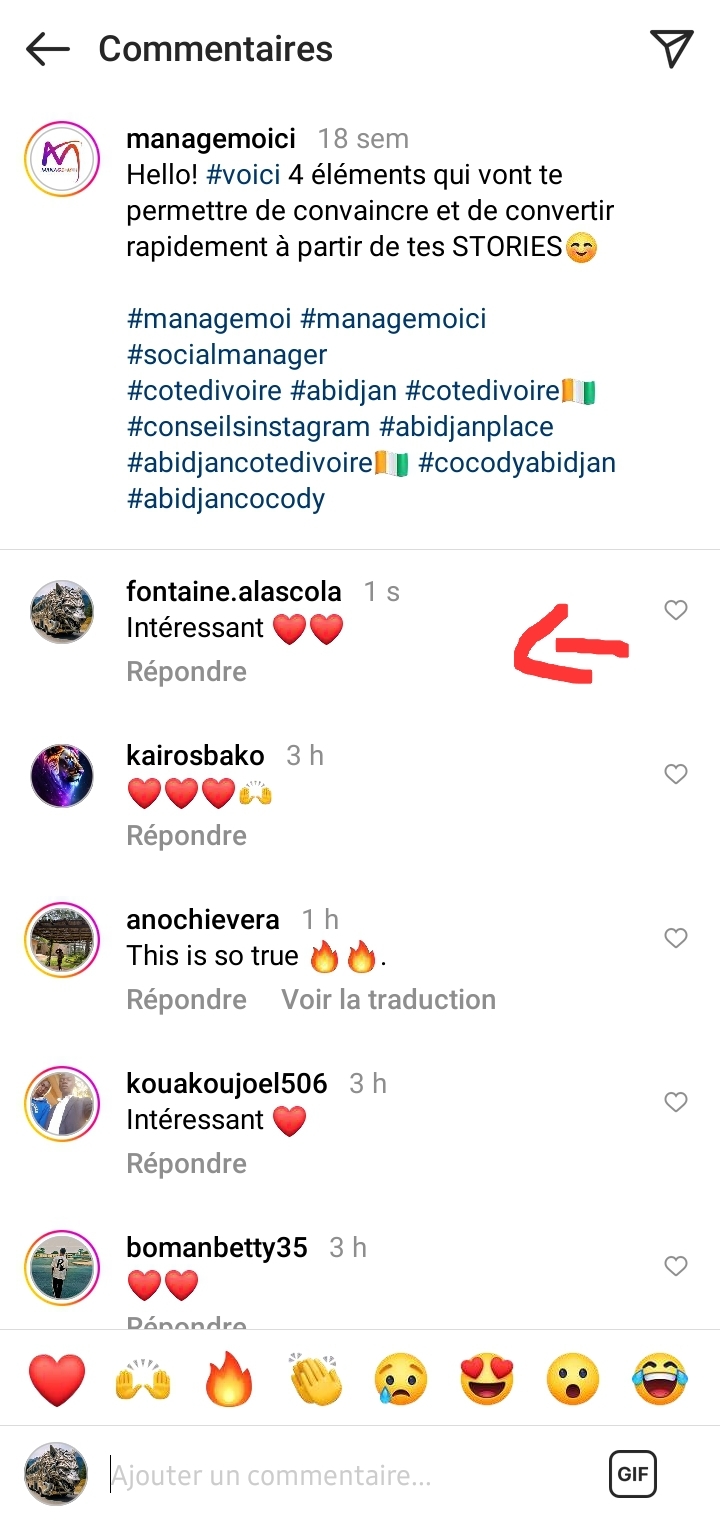Image resolution: width=720 pixels, height=1522 pixels.
Task: Reply to kairosbako's comment
Action: click(x=186, y=836)
